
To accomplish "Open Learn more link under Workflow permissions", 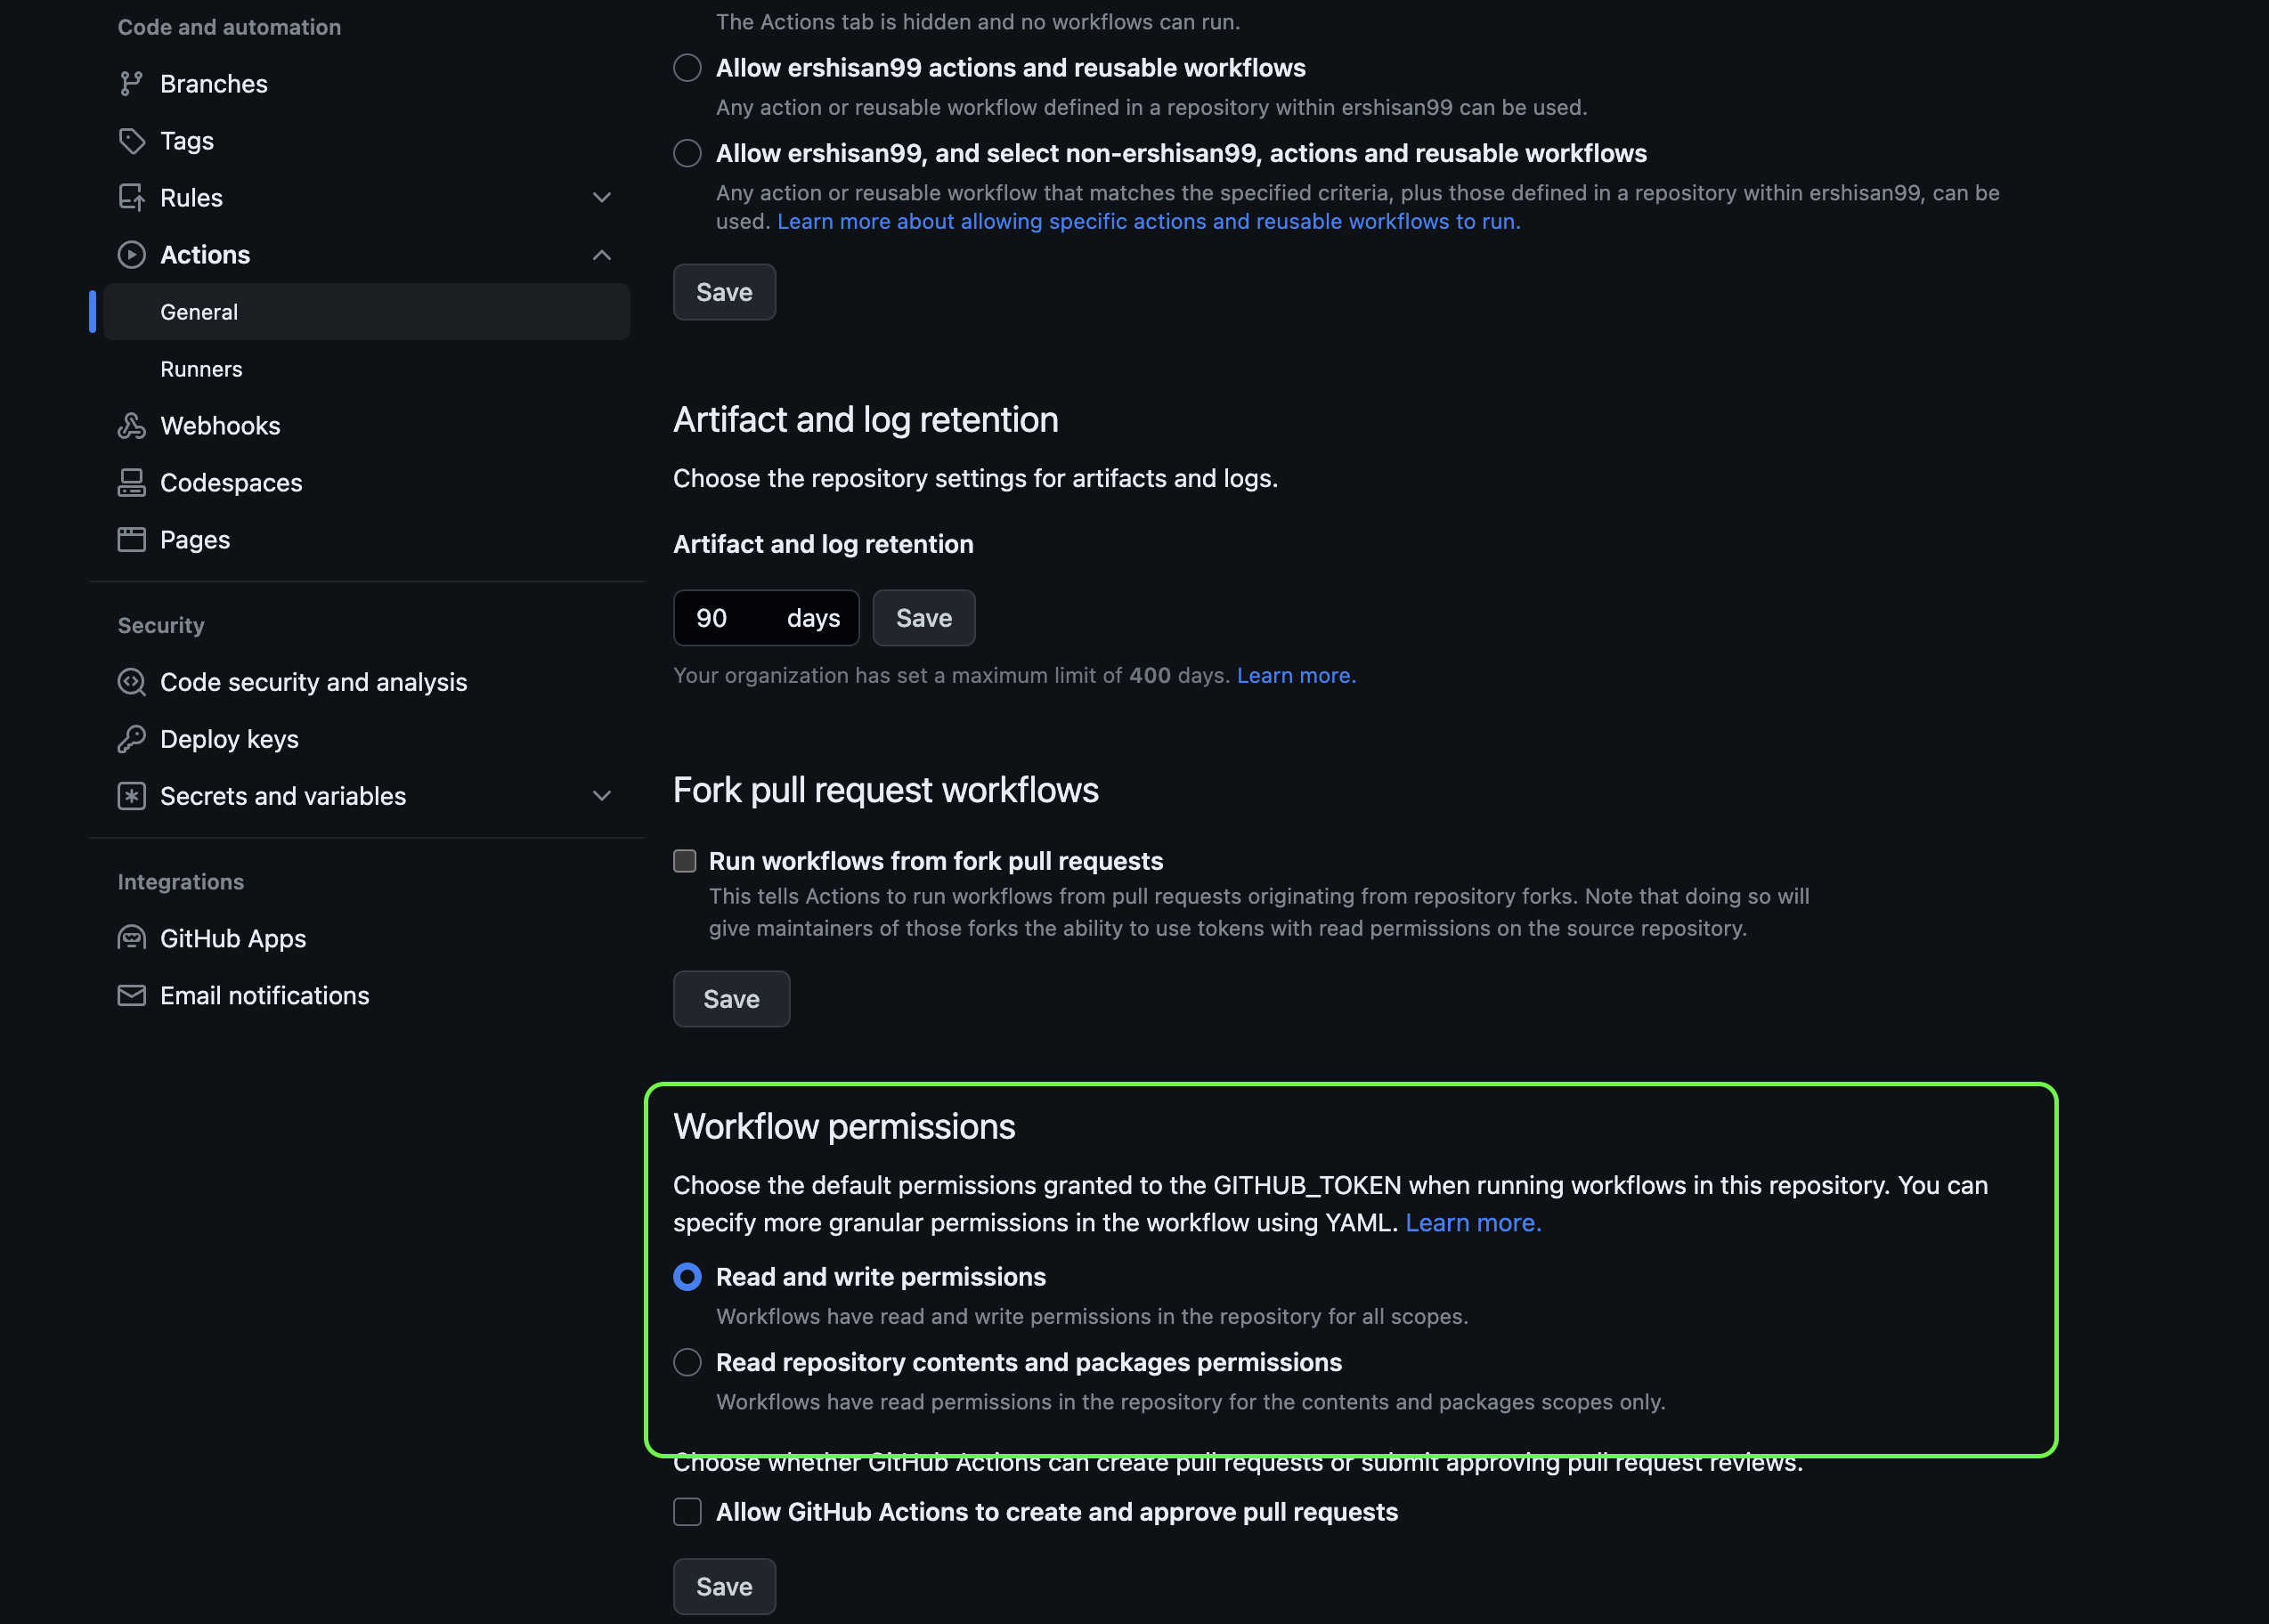I will click(x=1472, y=1223).
